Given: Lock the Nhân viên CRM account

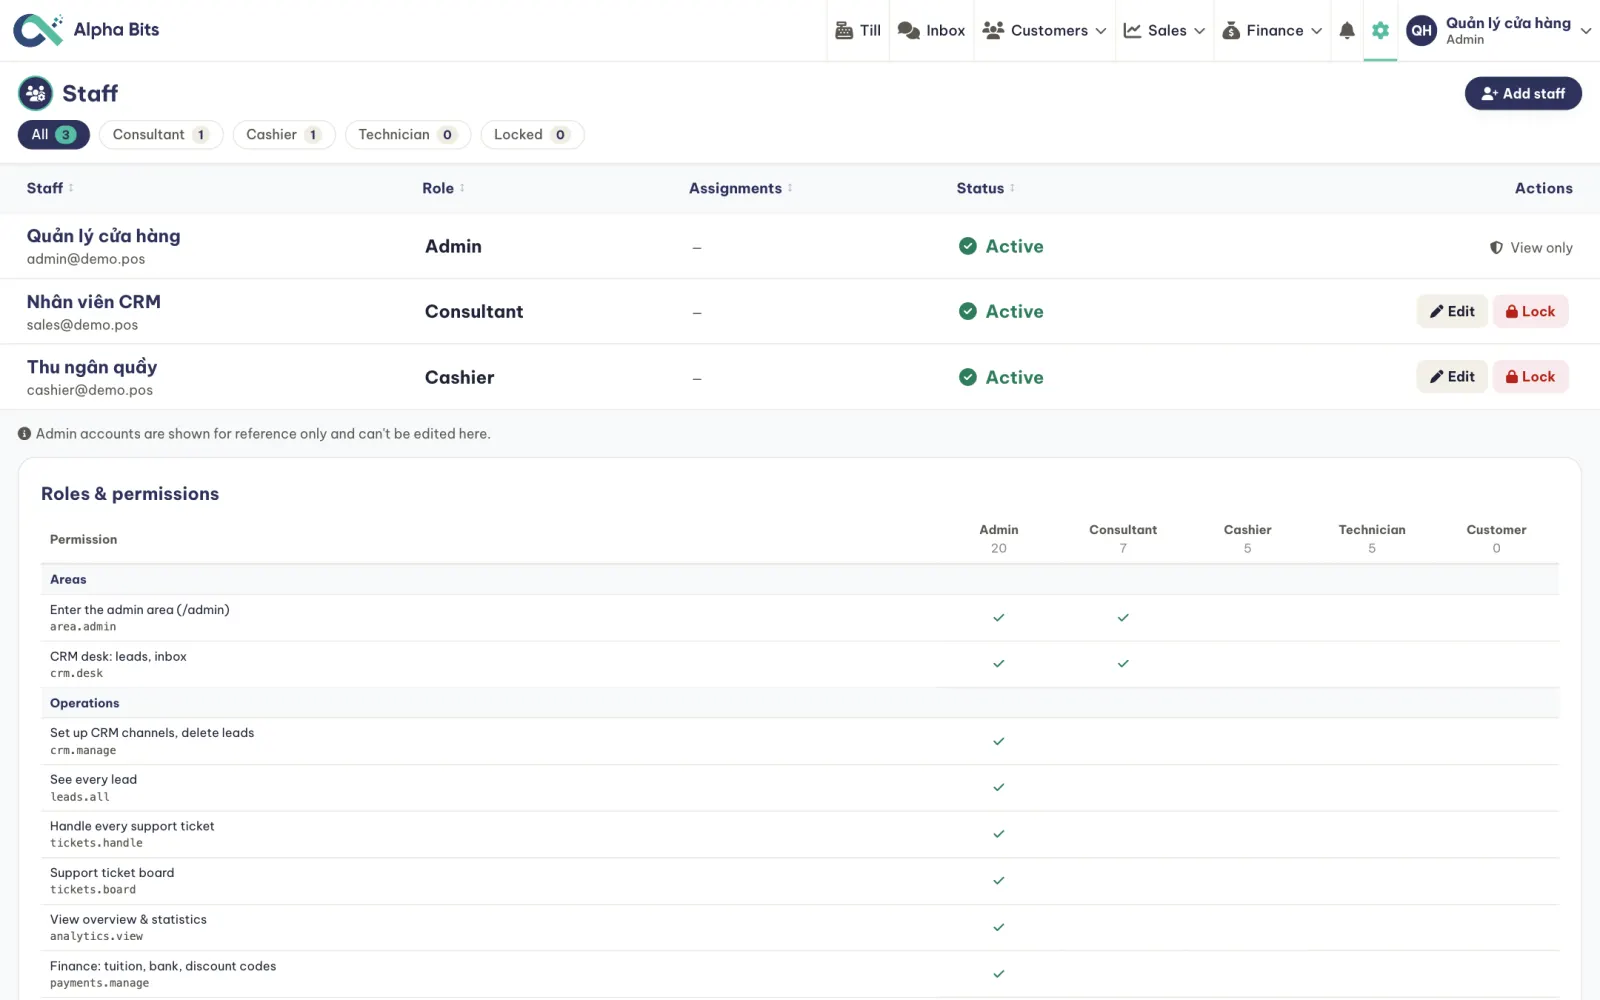Looking at the screenshot, I should [1530, 311].
